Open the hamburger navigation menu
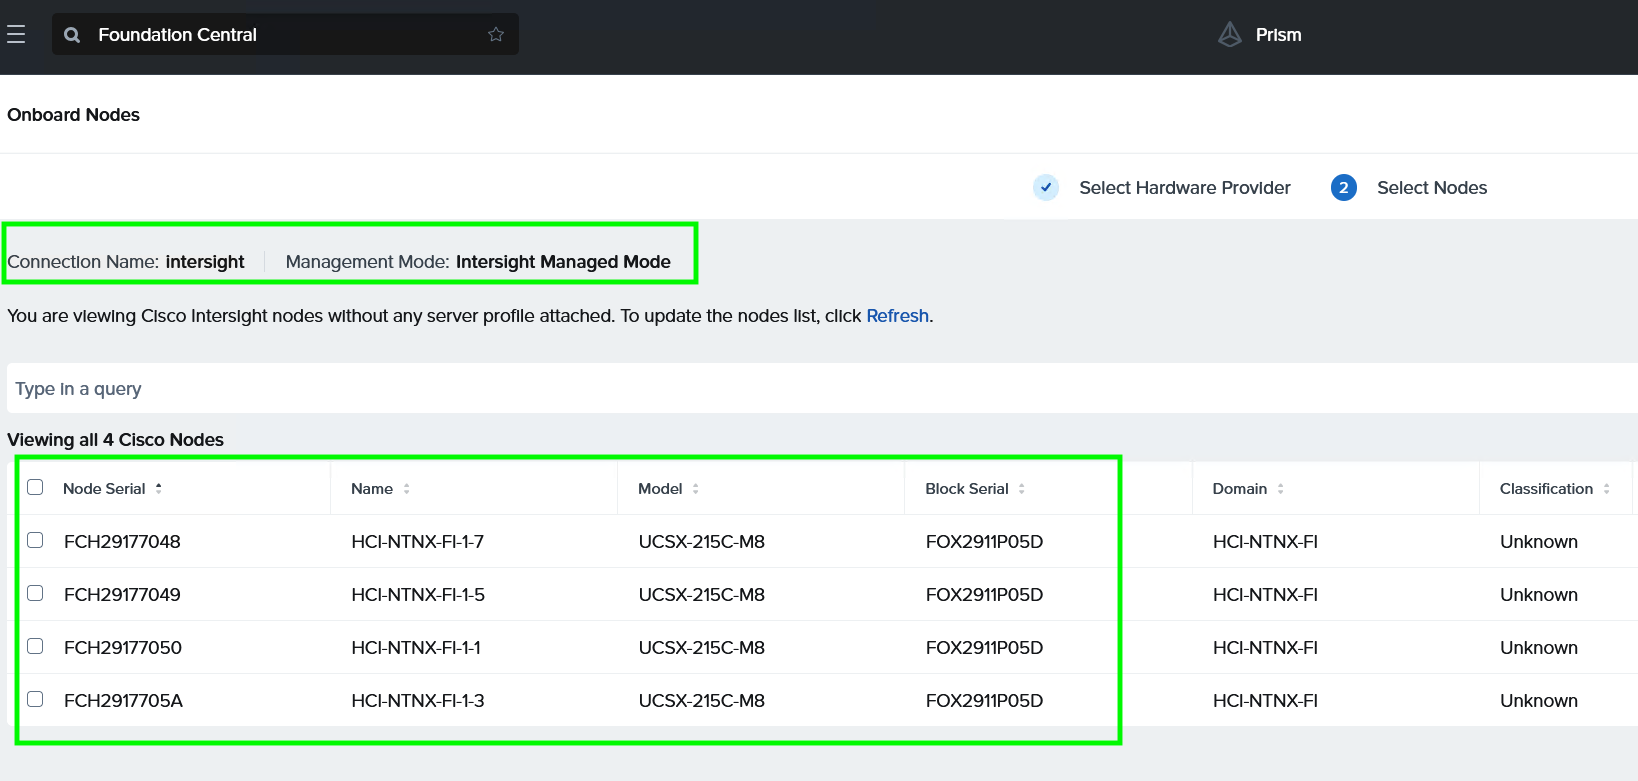The height and width of the screenshot is (781, 1638). [16, 35]
